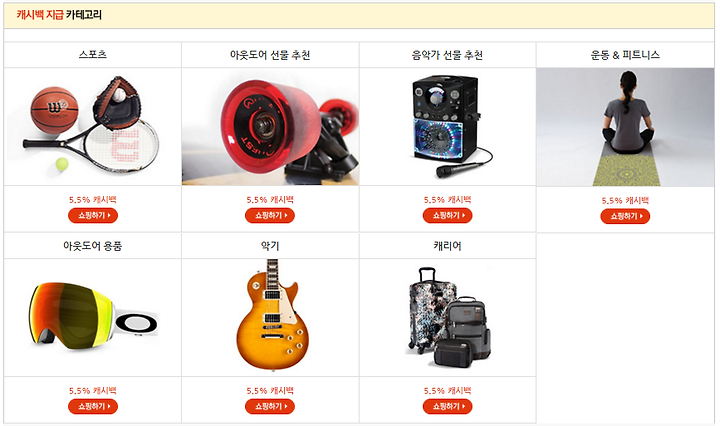Open the yoga mat fitness image
The height and width of the screenshot is (426, 720).
click(x=625, y=127)
